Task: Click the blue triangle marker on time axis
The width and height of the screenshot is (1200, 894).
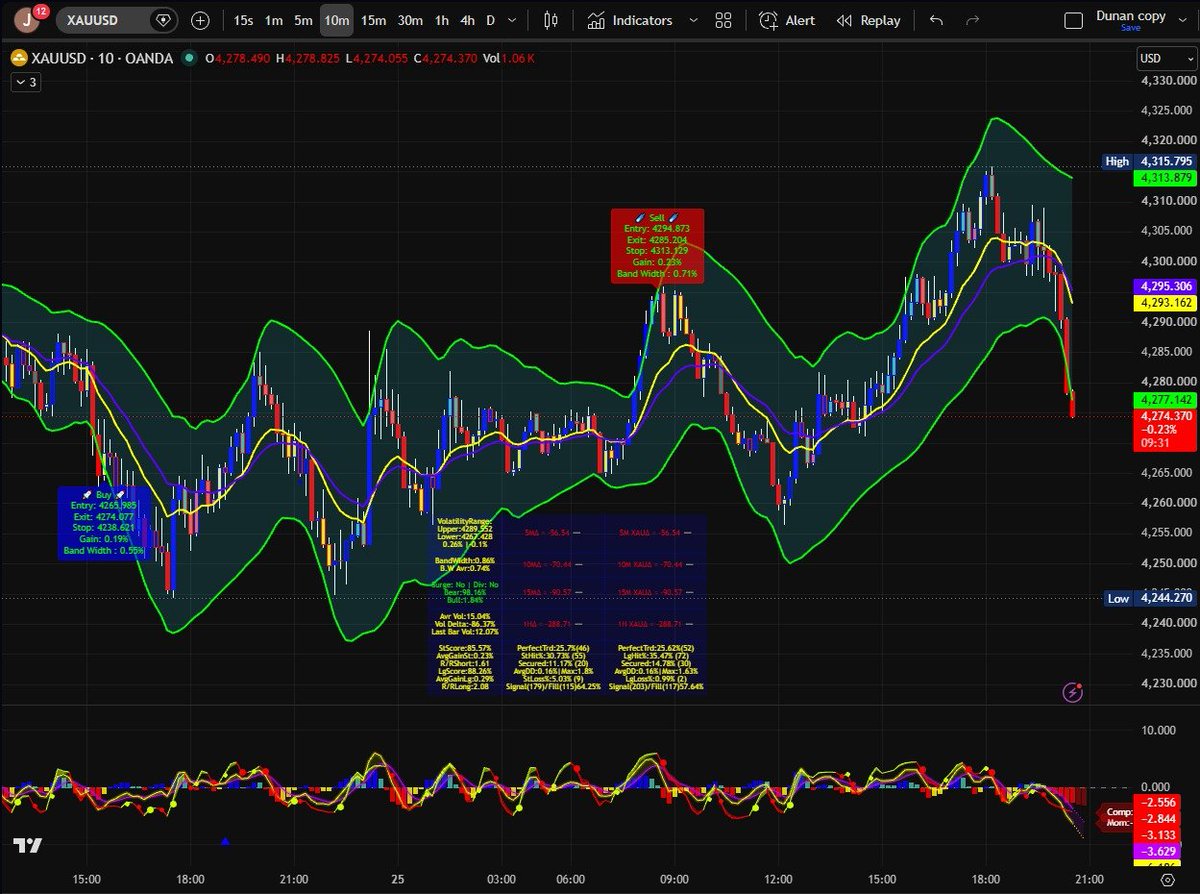Action: (x=224, y=843)
